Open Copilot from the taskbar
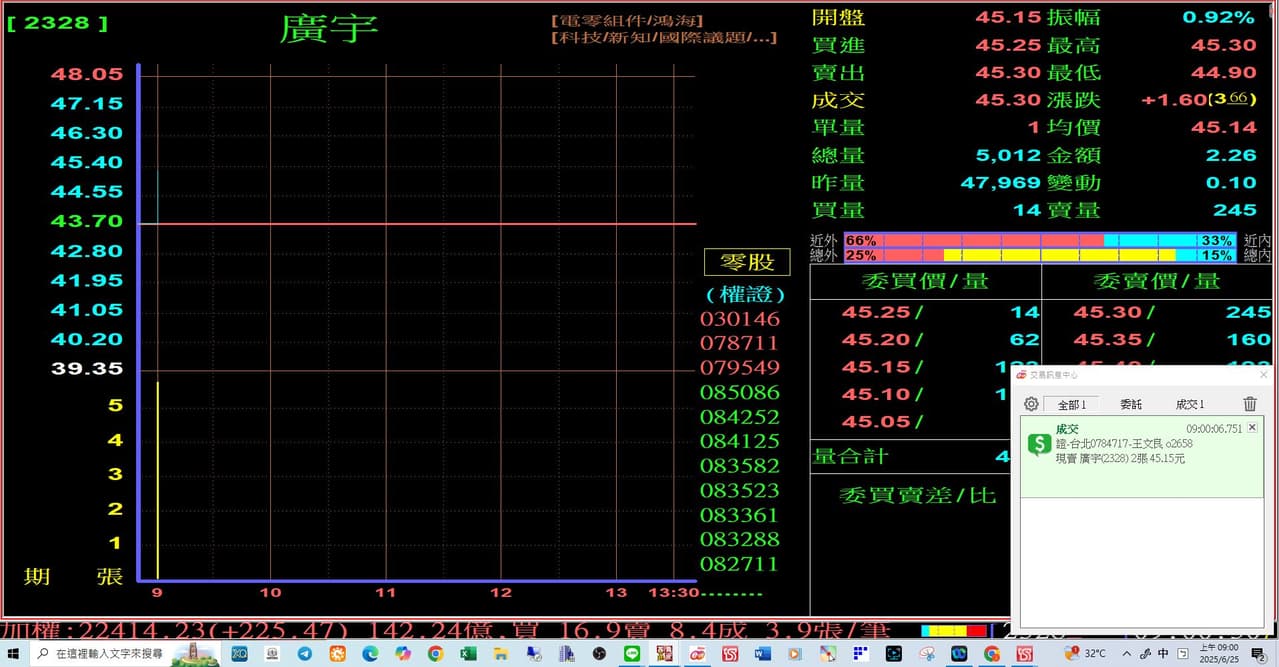1279x667 pixels. (x=403, y=654)
